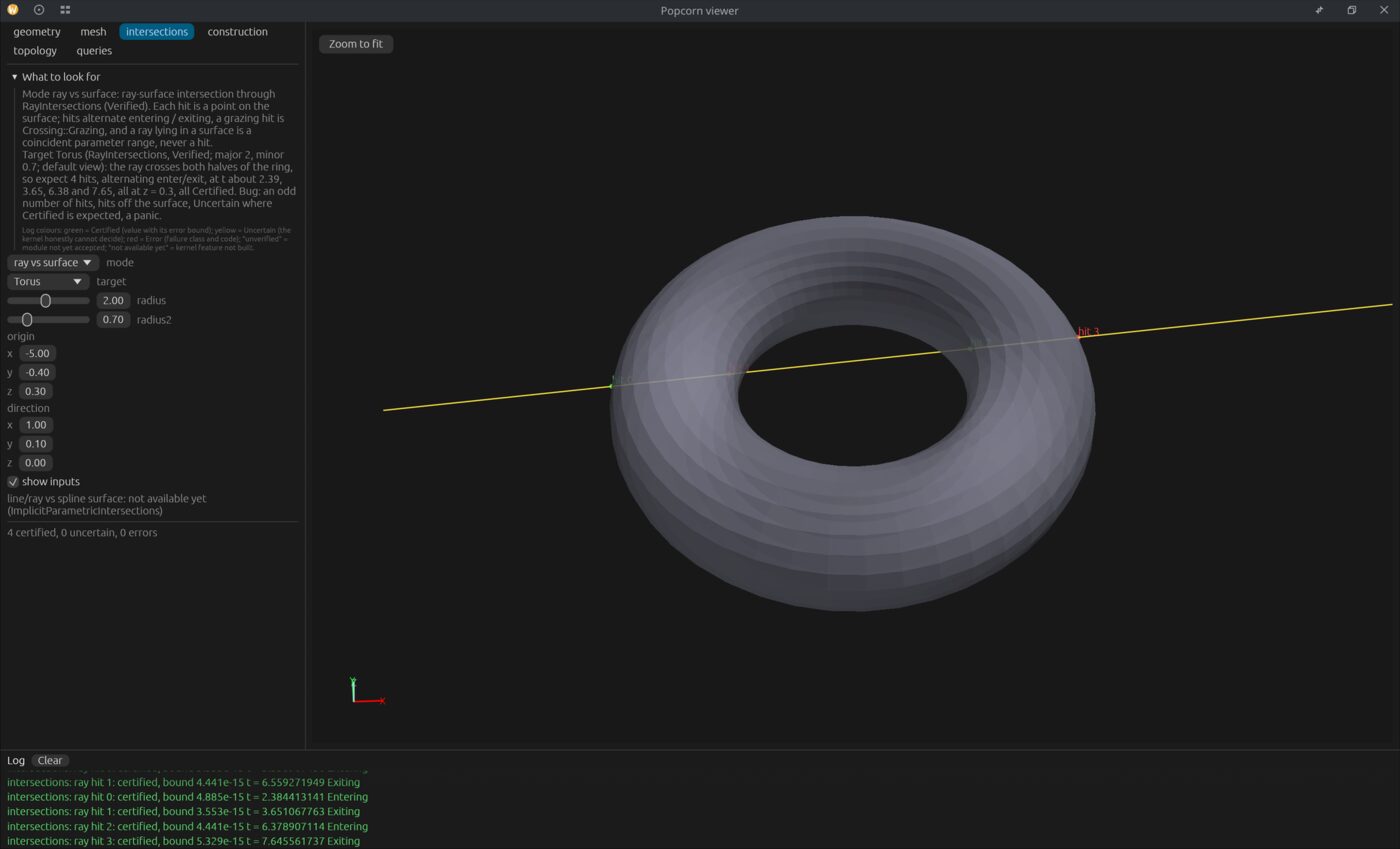Screen dimensions: 1400x849
Task: Open the 'ray vs surface' mode dropdown
Action: [53, 263]
